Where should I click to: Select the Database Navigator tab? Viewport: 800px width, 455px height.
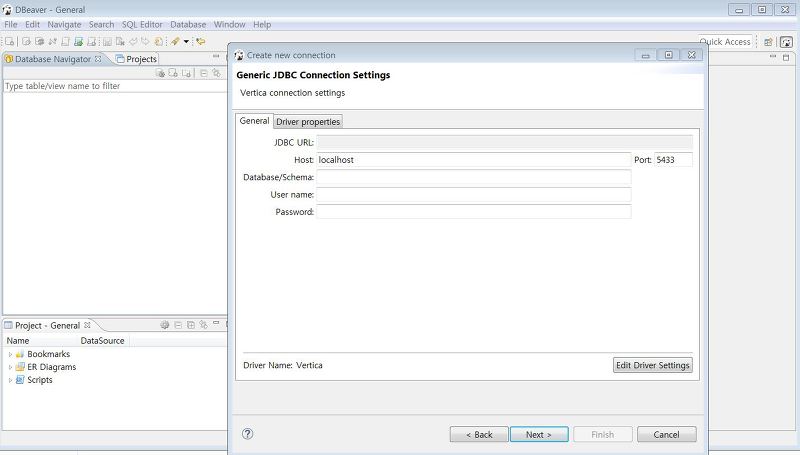pos(53,59)
